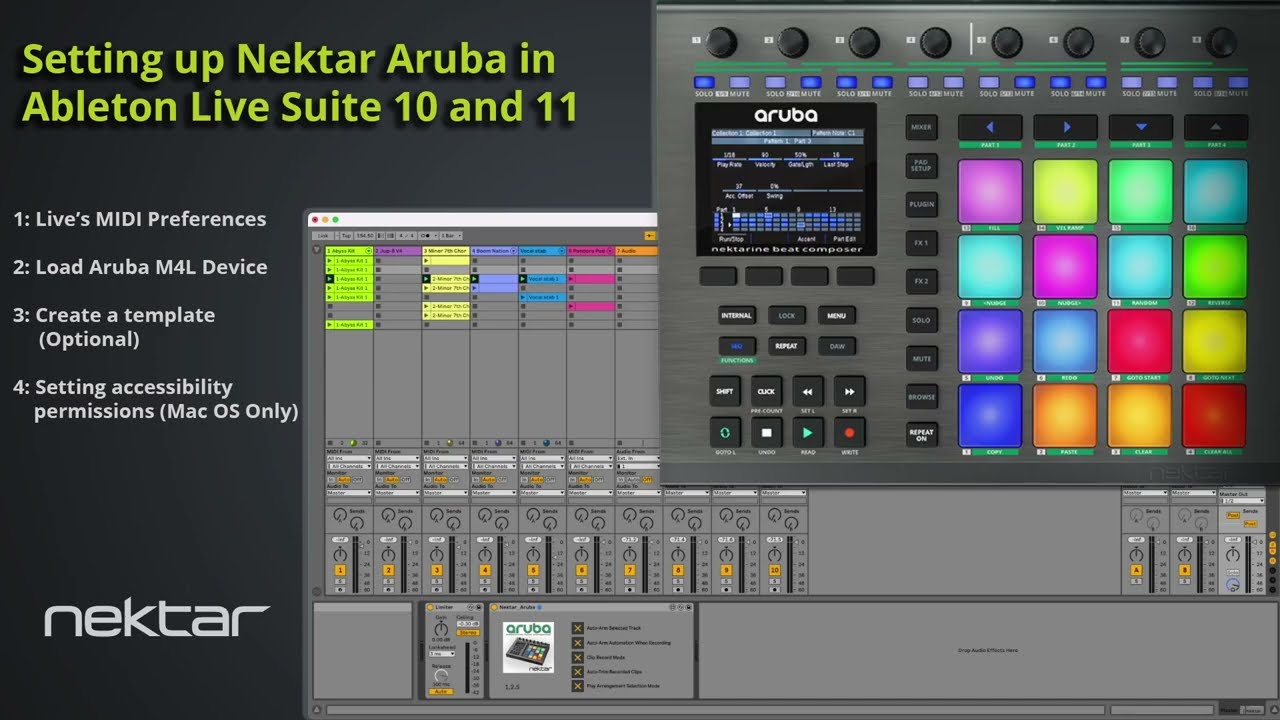Deactivate track 3 with its yellow activator

click(x=437, y=570)
